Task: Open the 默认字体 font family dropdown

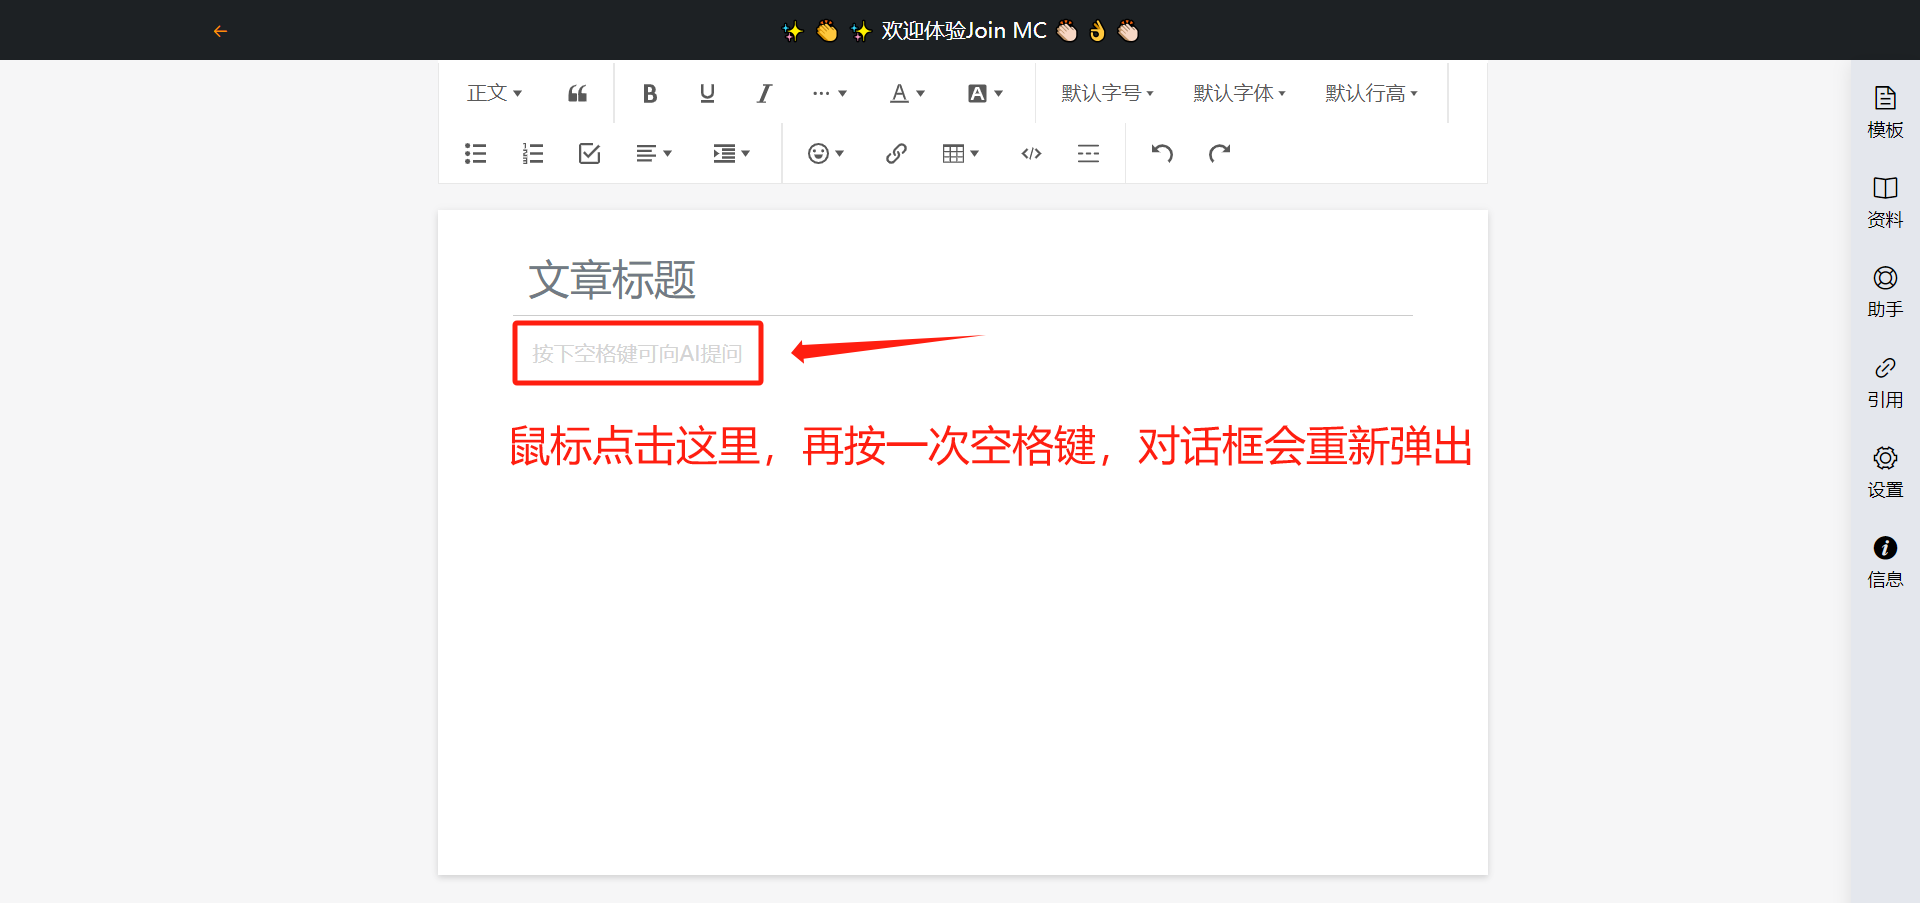Action: [x=1239, y=94]
